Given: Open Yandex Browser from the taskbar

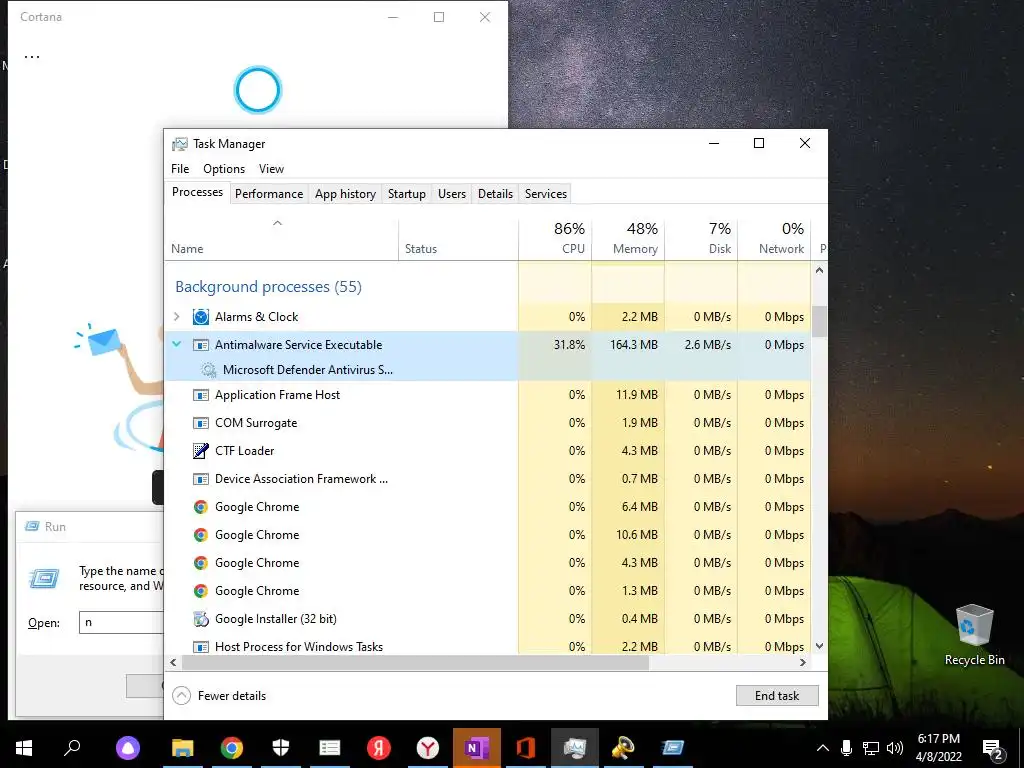Looking at the screenshot, I should [x=428, y=748].
